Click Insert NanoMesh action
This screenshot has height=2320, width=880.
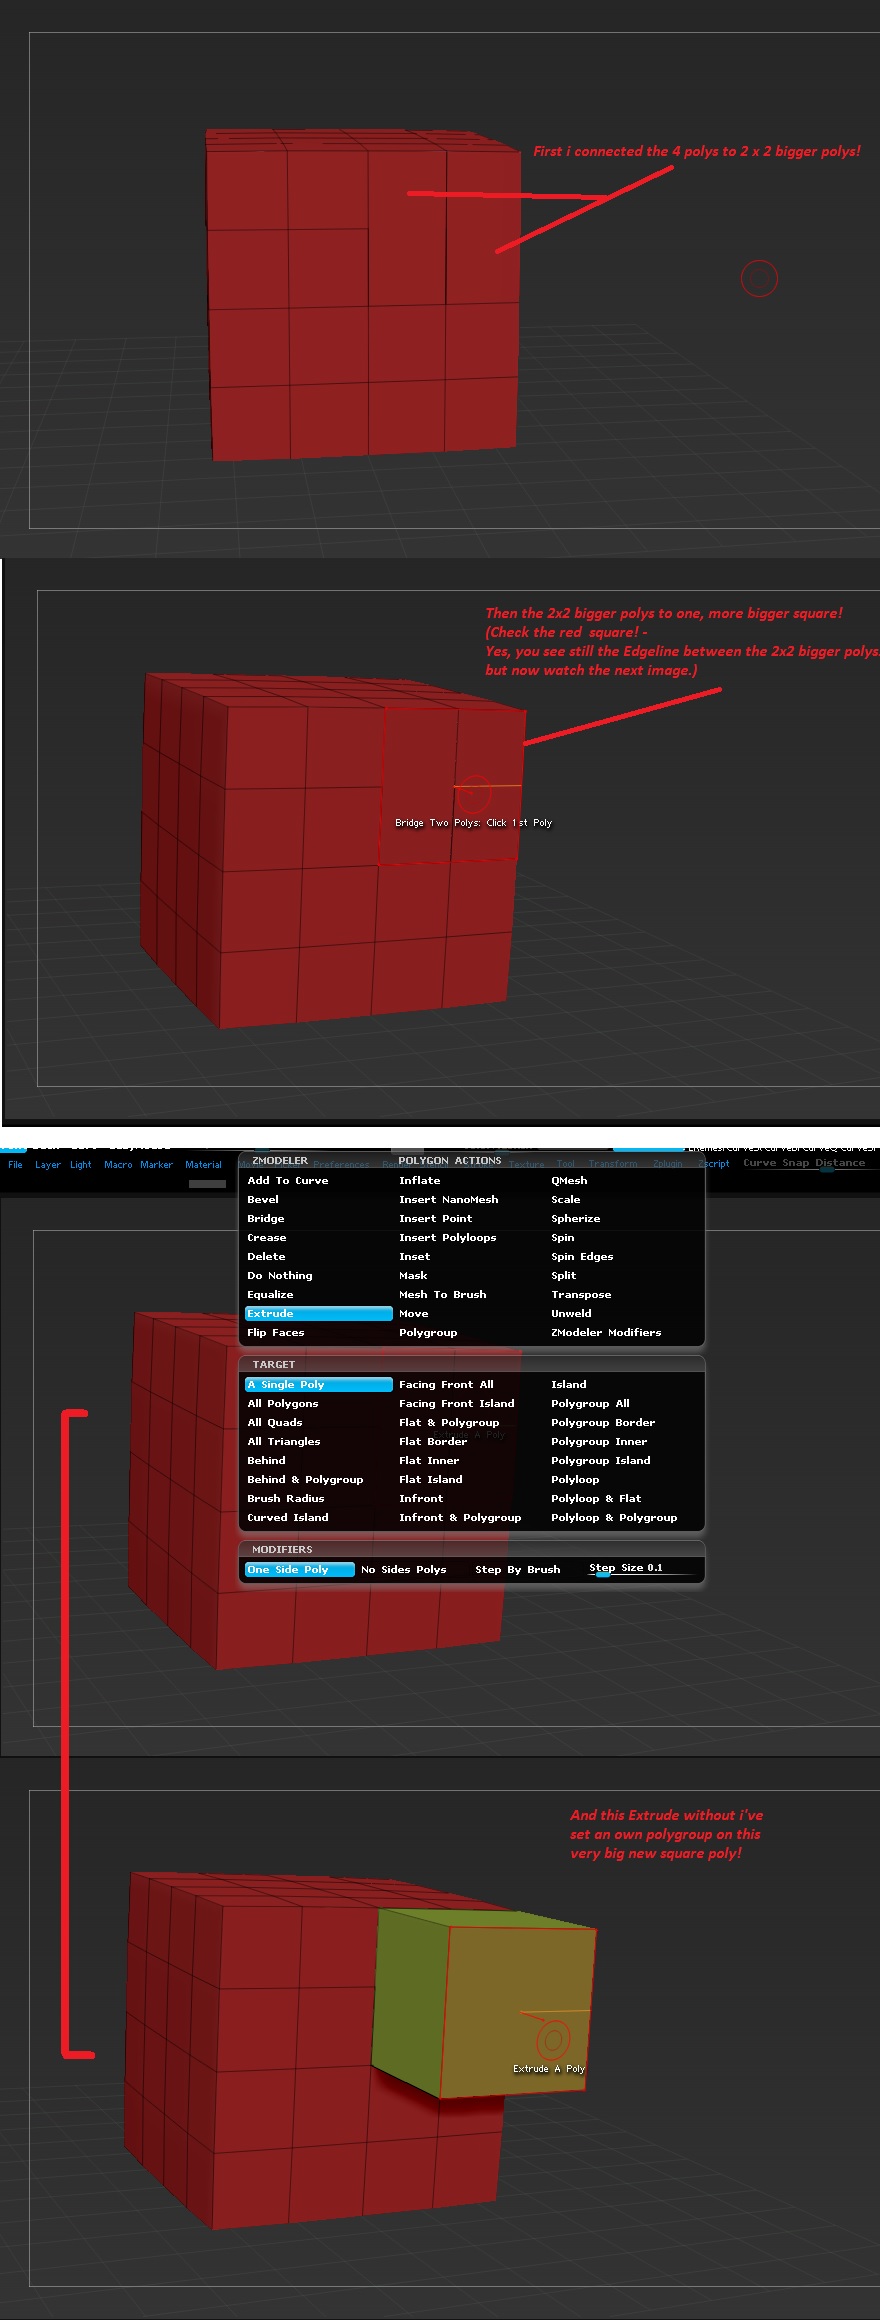click(448, 1199)
